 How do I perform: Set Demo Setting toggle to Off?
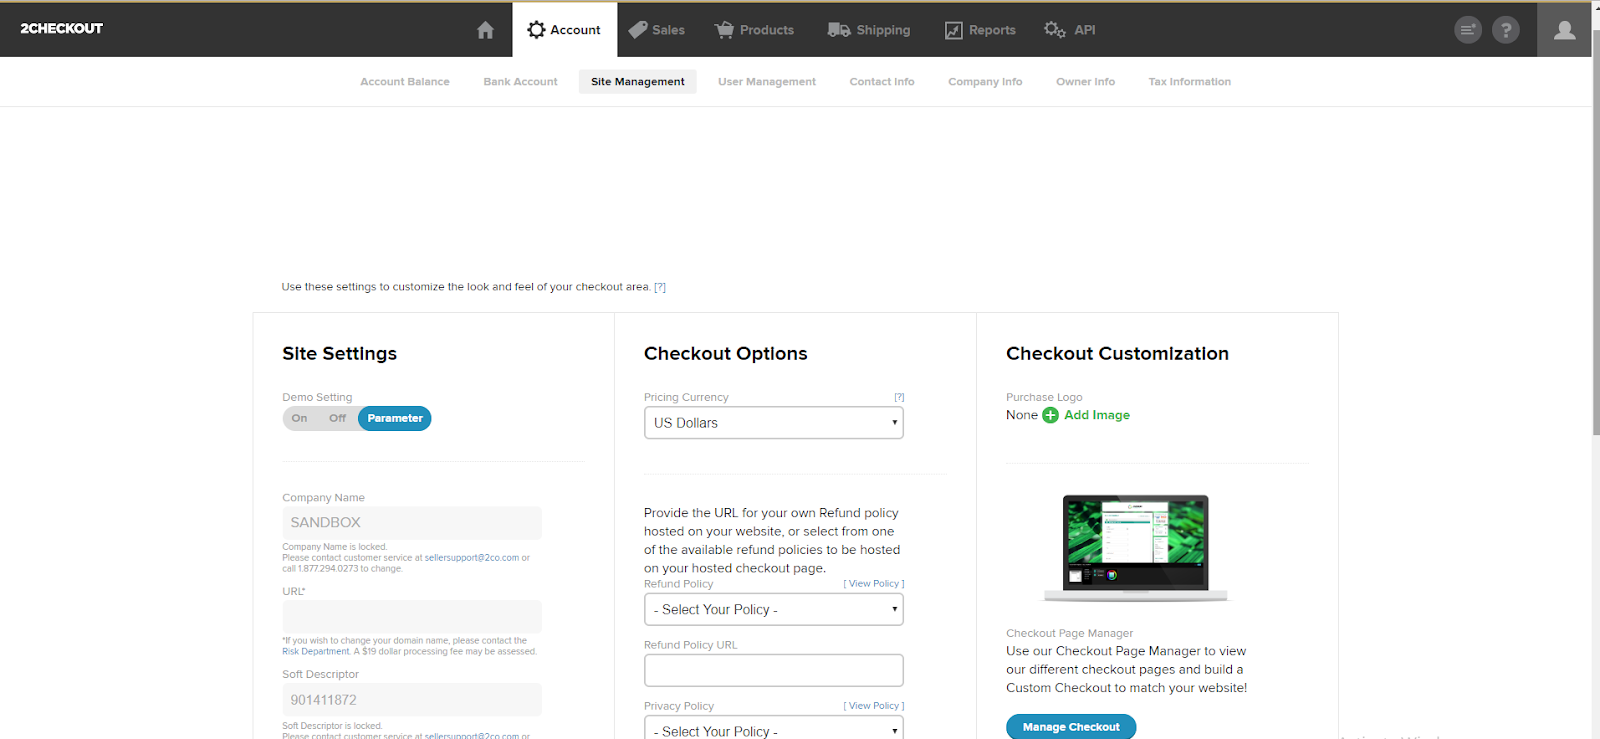coord(338,418)
